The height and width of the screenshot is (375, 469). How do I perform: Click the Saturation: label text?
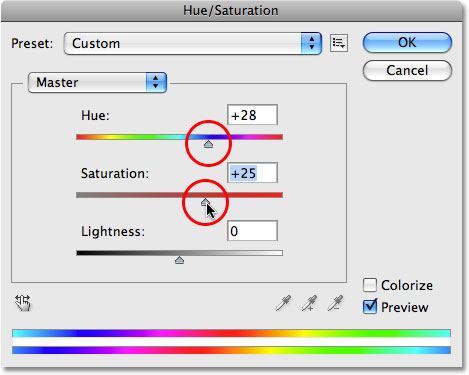(x=115, y=173)
